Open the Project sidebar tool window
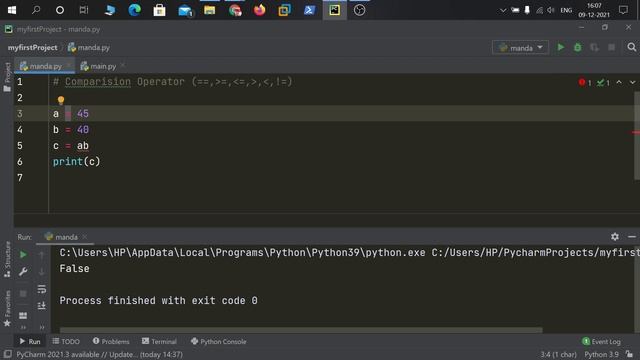Screen dimensions: 640x360 point(7,77)
